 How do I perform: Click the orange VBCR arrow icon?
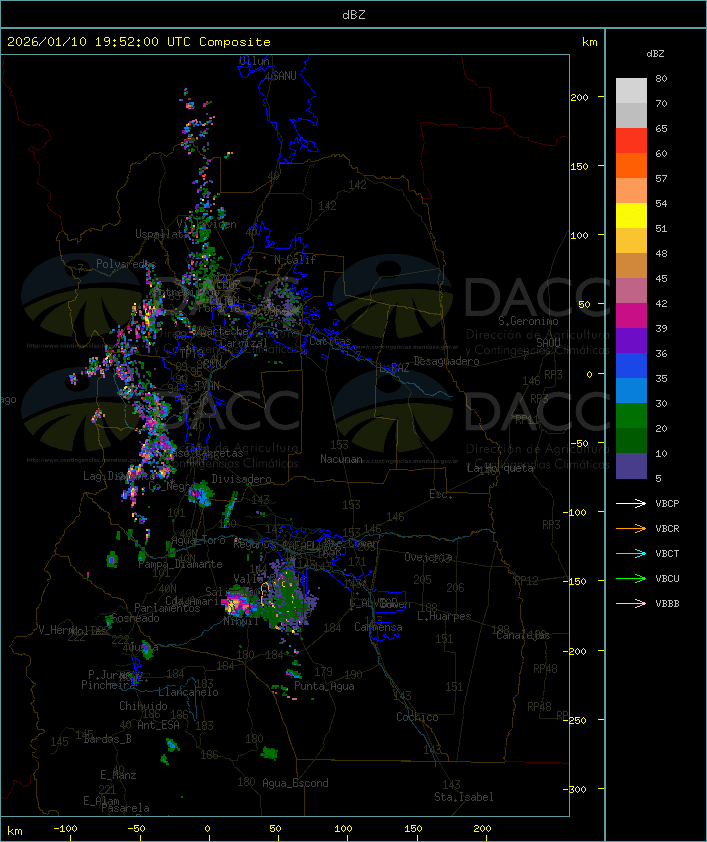tap(632, 529)
